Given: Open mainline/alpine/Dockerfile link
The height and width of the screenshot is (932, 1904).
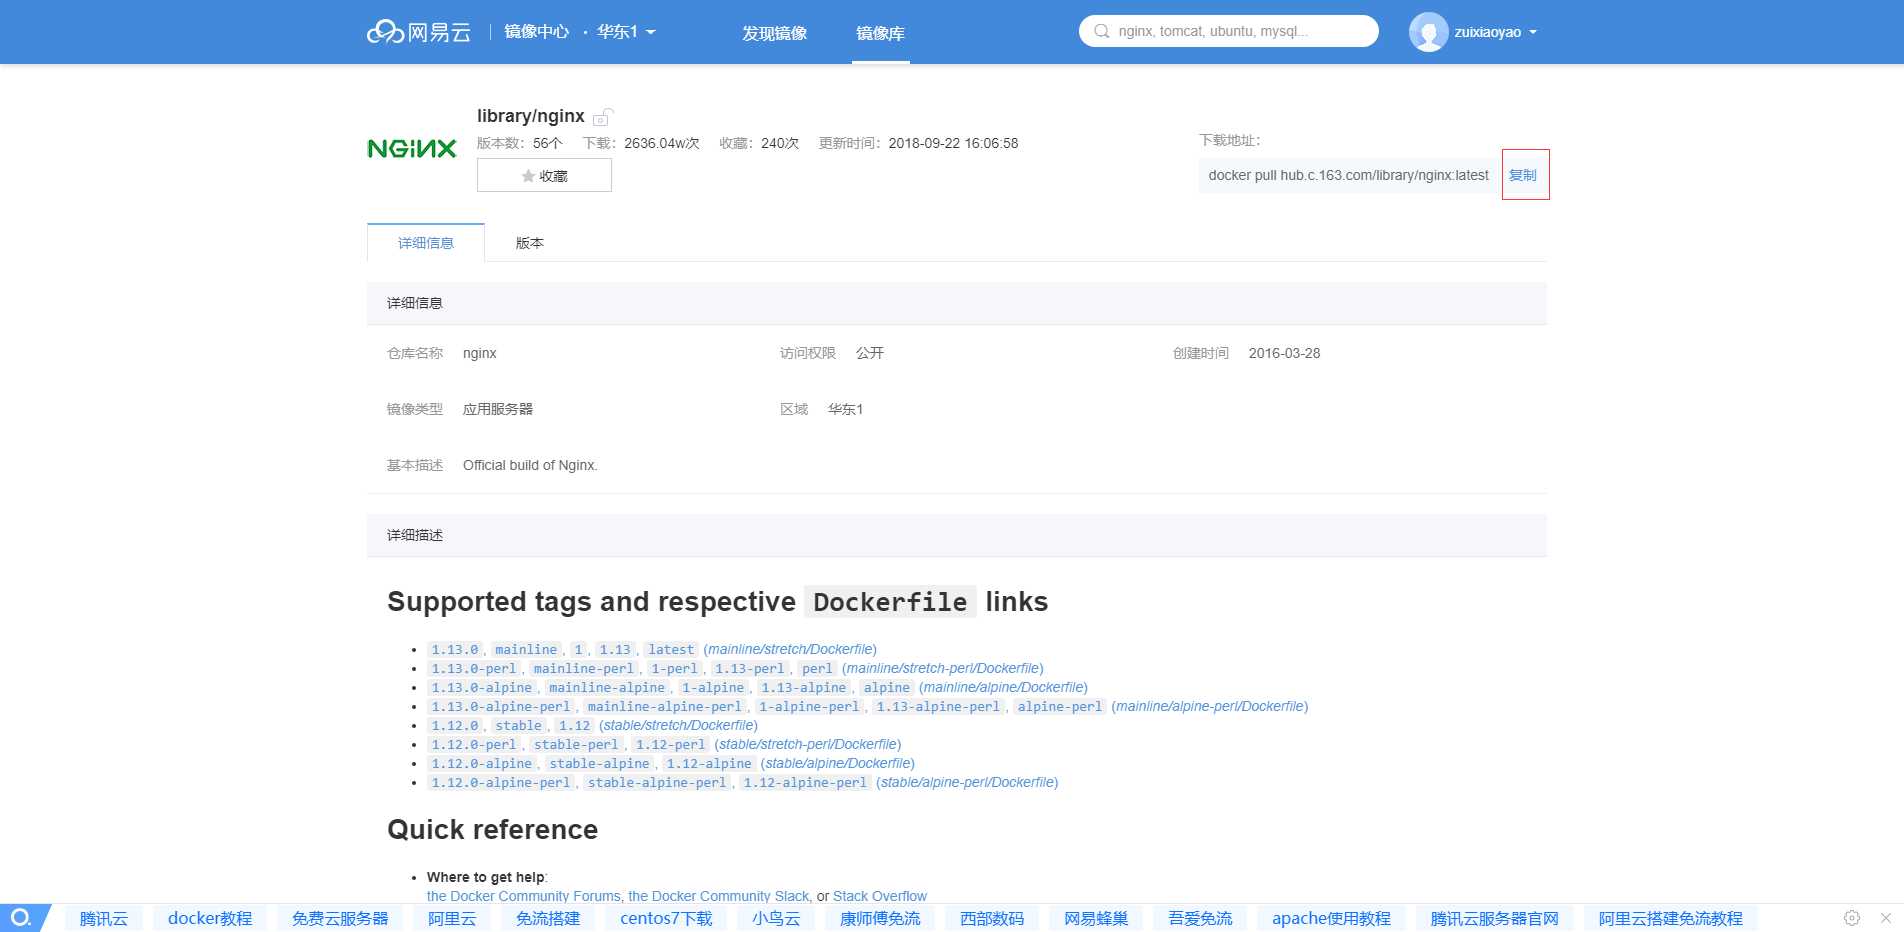Looking at the screenshot, I should (x=1003, y=688).
